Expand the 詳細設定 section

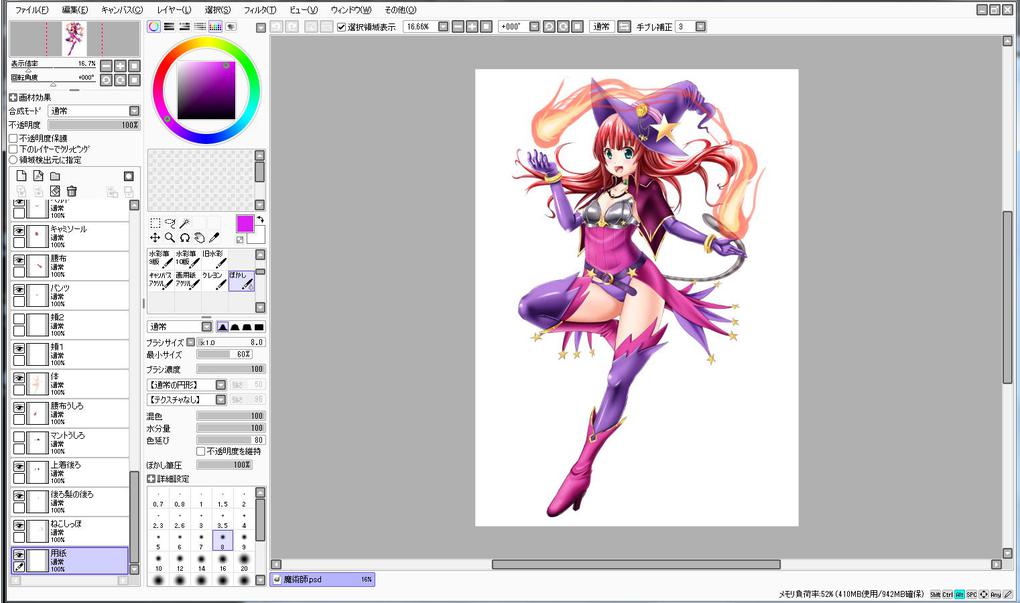point(151,479)
